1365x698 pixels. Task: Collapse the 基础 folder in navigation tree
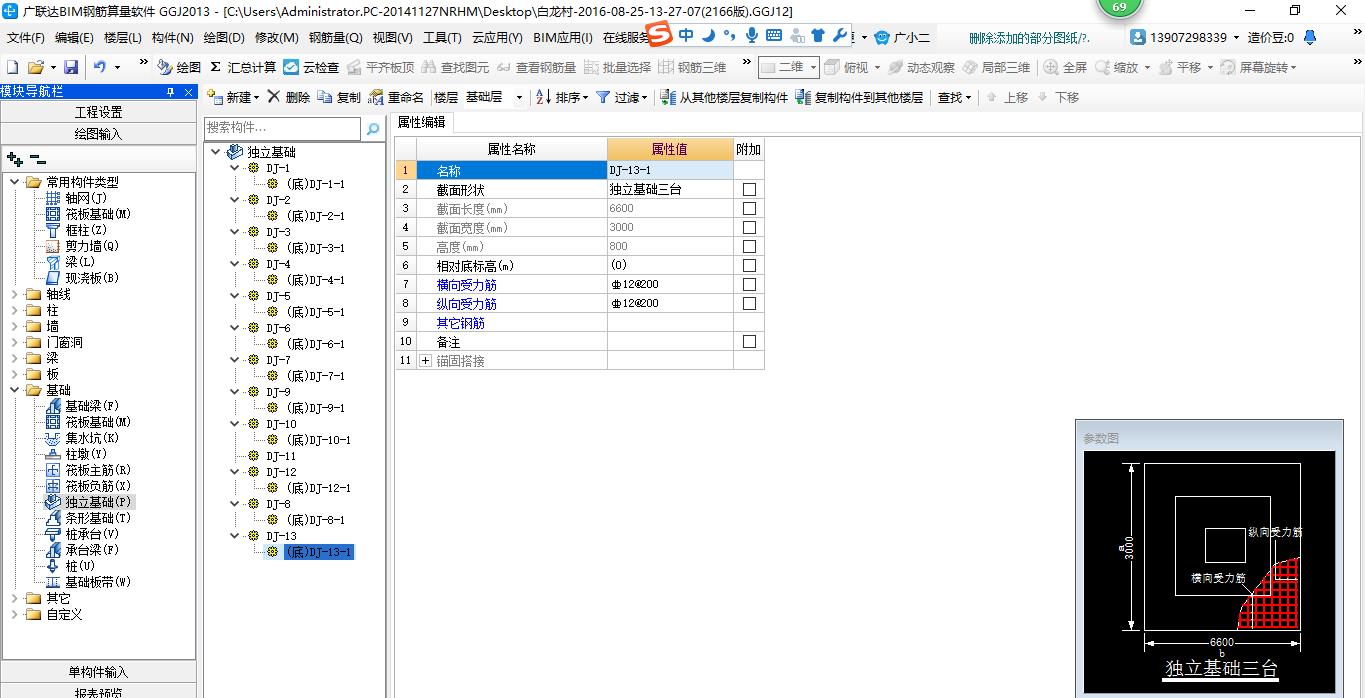(15, 390)
